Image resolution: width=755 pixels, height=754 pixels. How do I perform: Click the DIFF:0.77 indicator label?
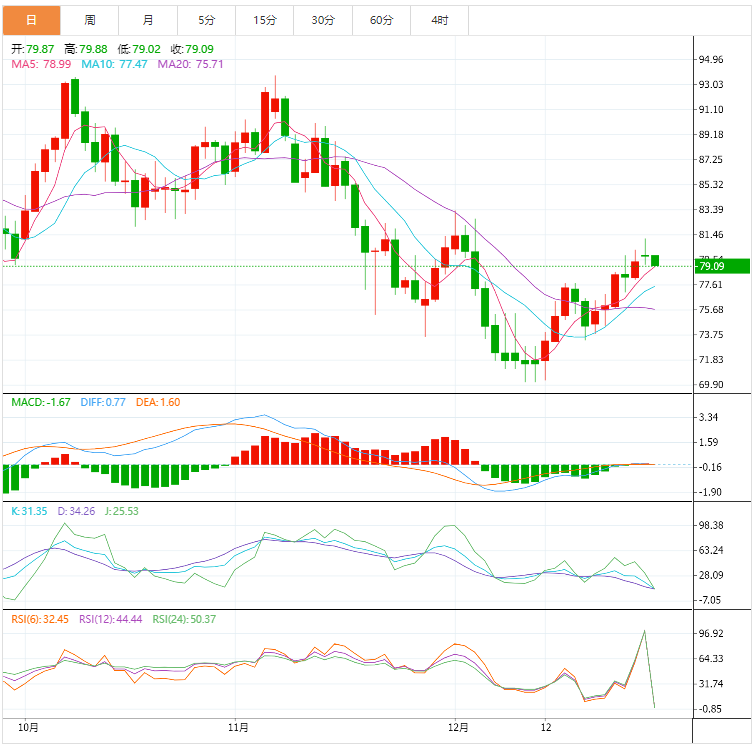click(103, 402)
